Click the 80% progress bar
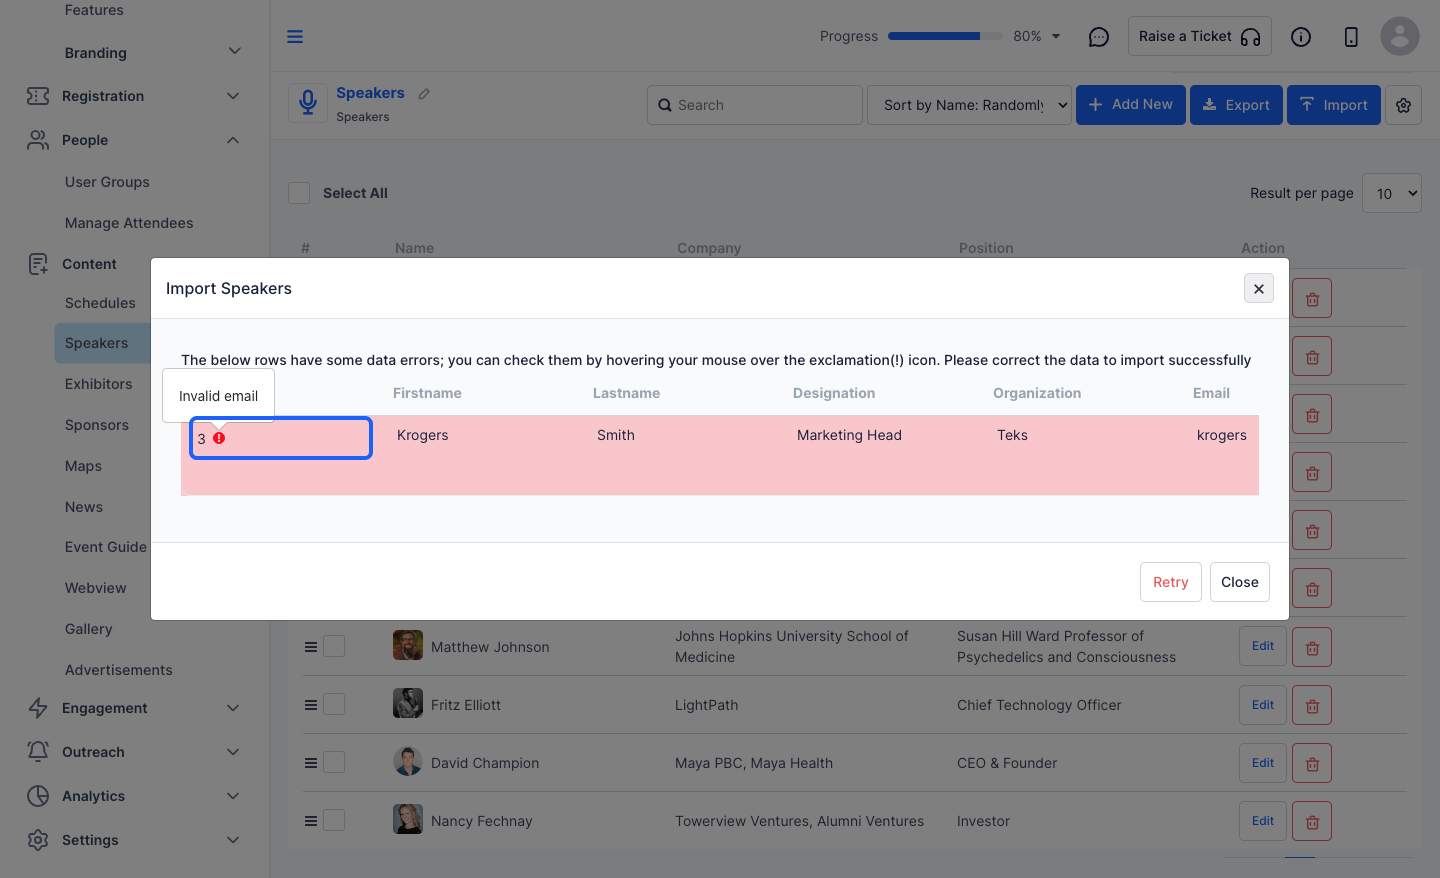 (x=945, y=36)
